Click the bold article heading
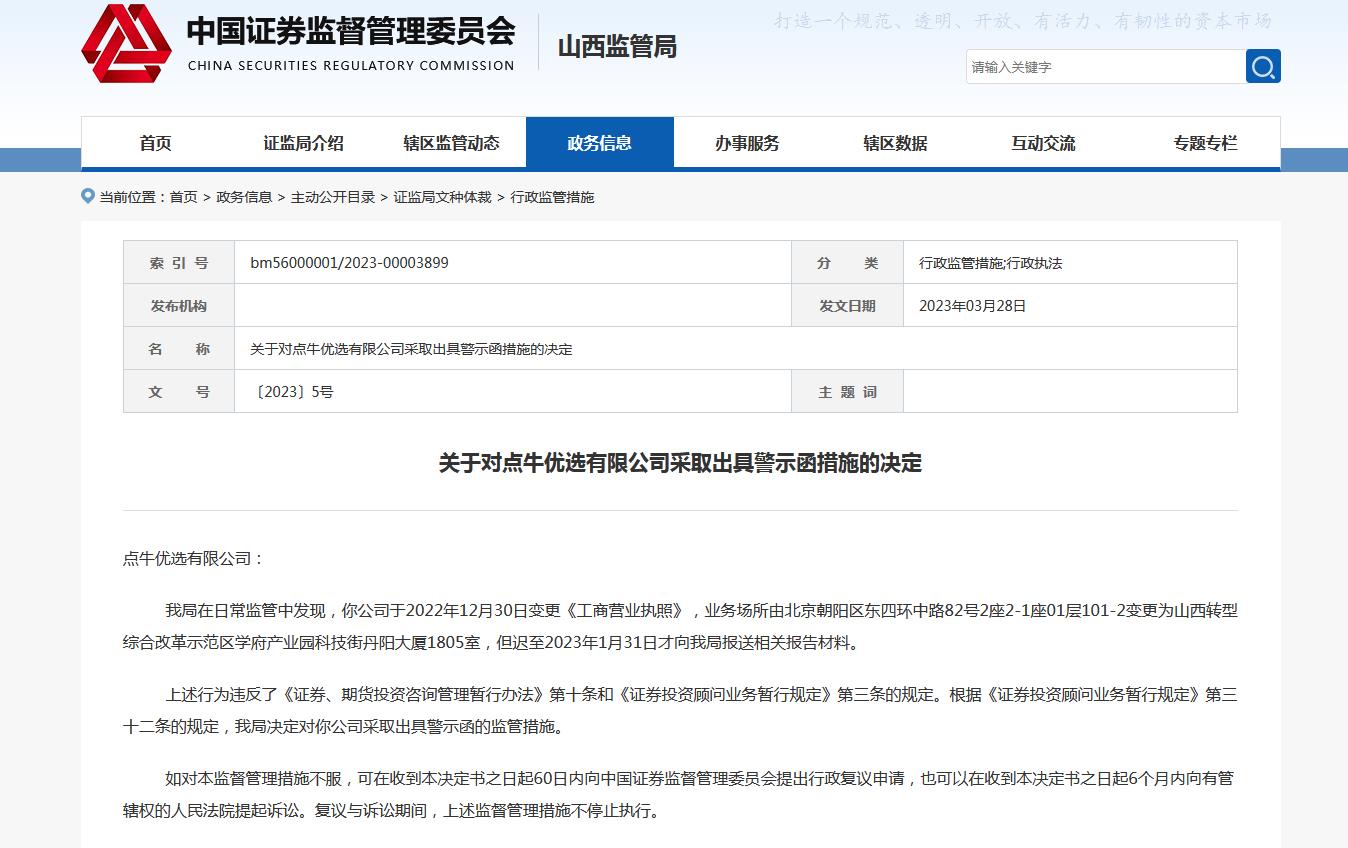The width and height of the screenshot is (1348, 848). (680, 463)
